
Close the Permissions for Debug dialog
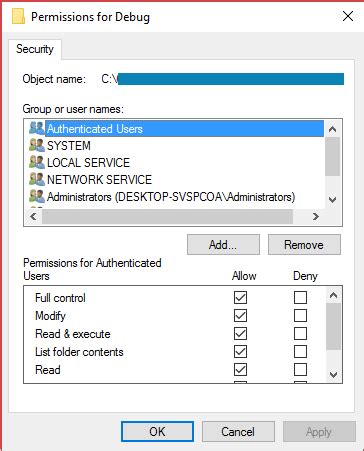348,16
